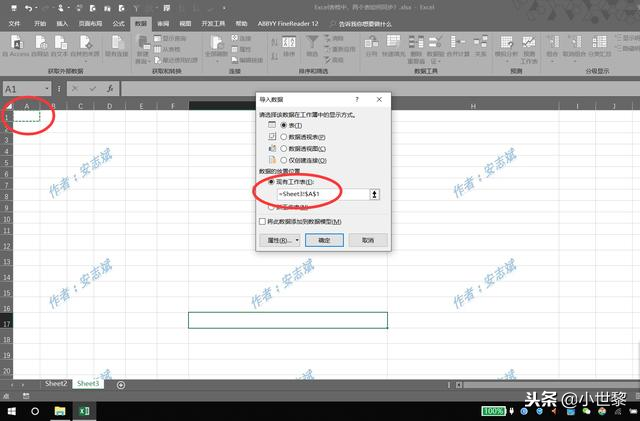Select the PivotTable Report (数据透视表) radio option
This screenshot has height=421, width=640.
point(284,137)
